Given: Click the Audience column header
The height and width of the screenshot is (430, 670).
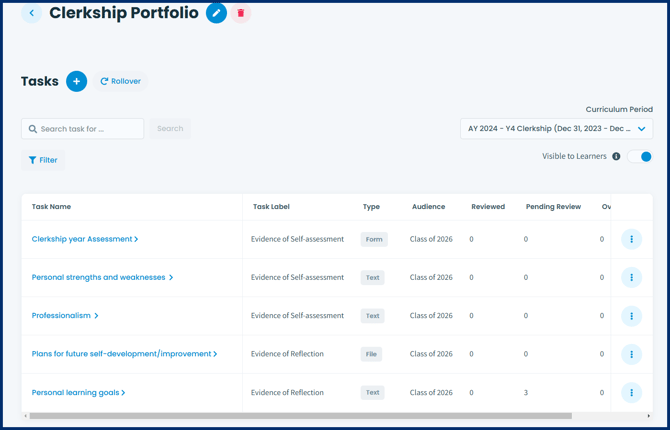Looking at the screenshot, I should tap(429, 206).
